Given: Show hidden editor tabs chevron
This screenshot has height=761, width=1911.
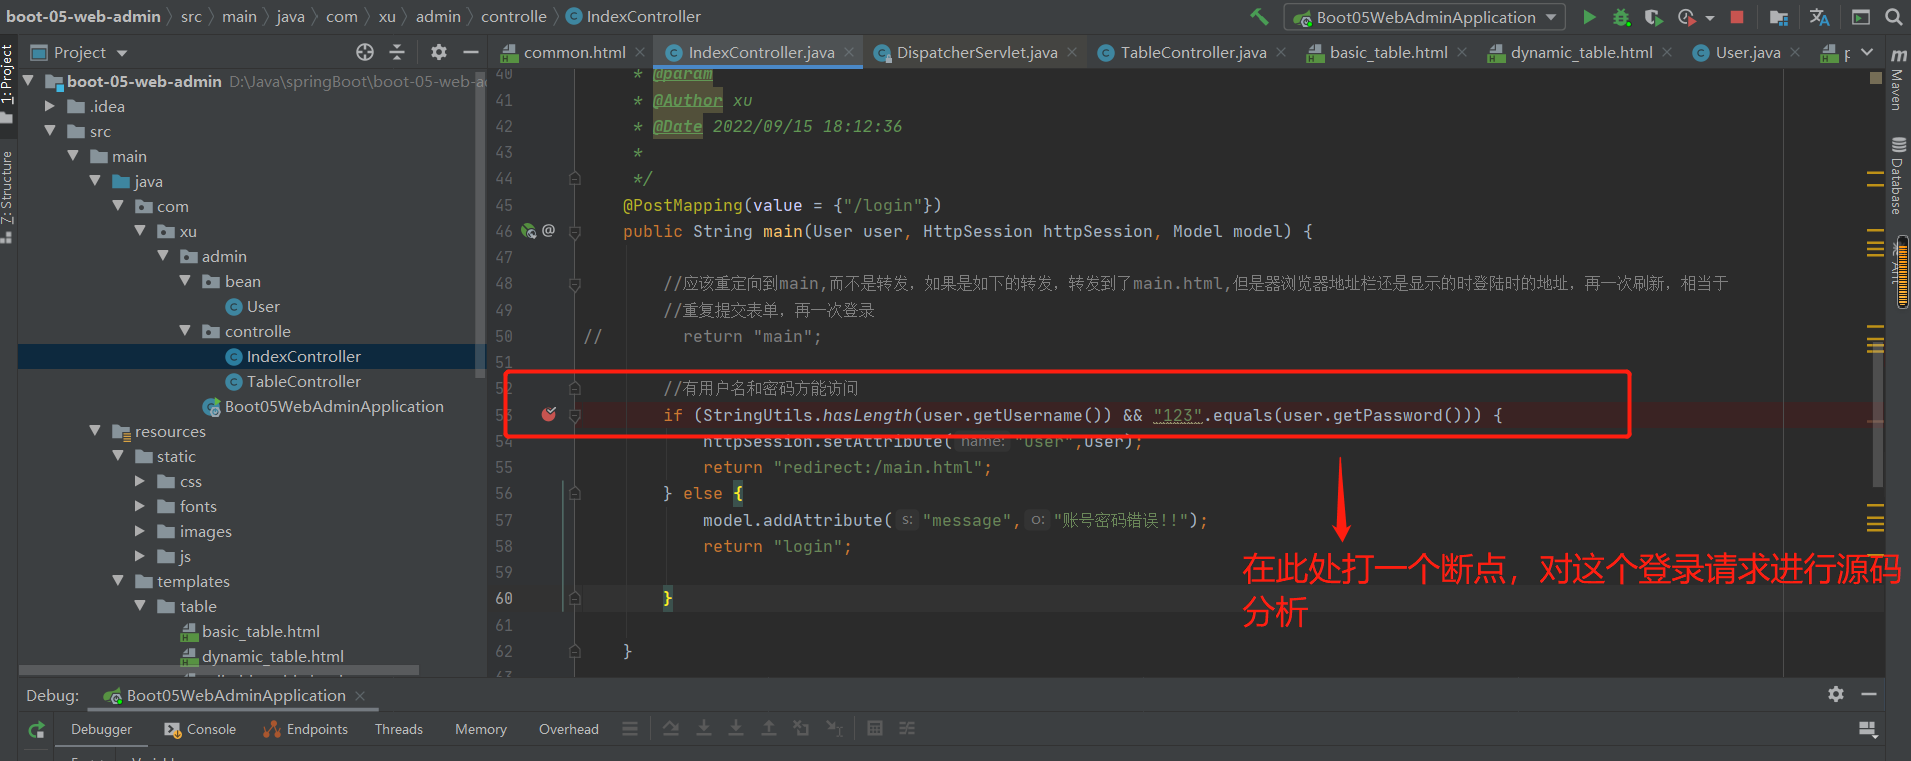Looking at the screenshot, I should pyautogui.click(x=1867, y=52).
